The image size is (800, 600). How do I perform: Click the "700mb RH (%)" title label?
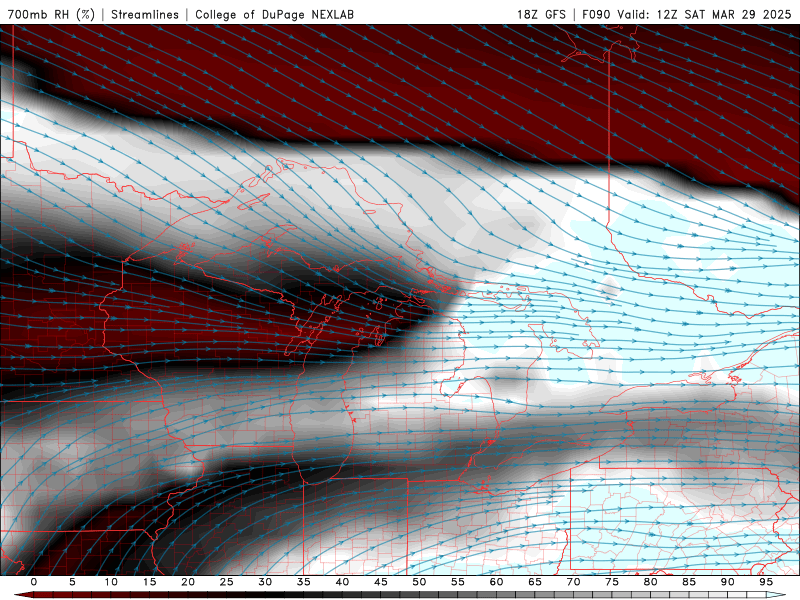tap(51, 14)
